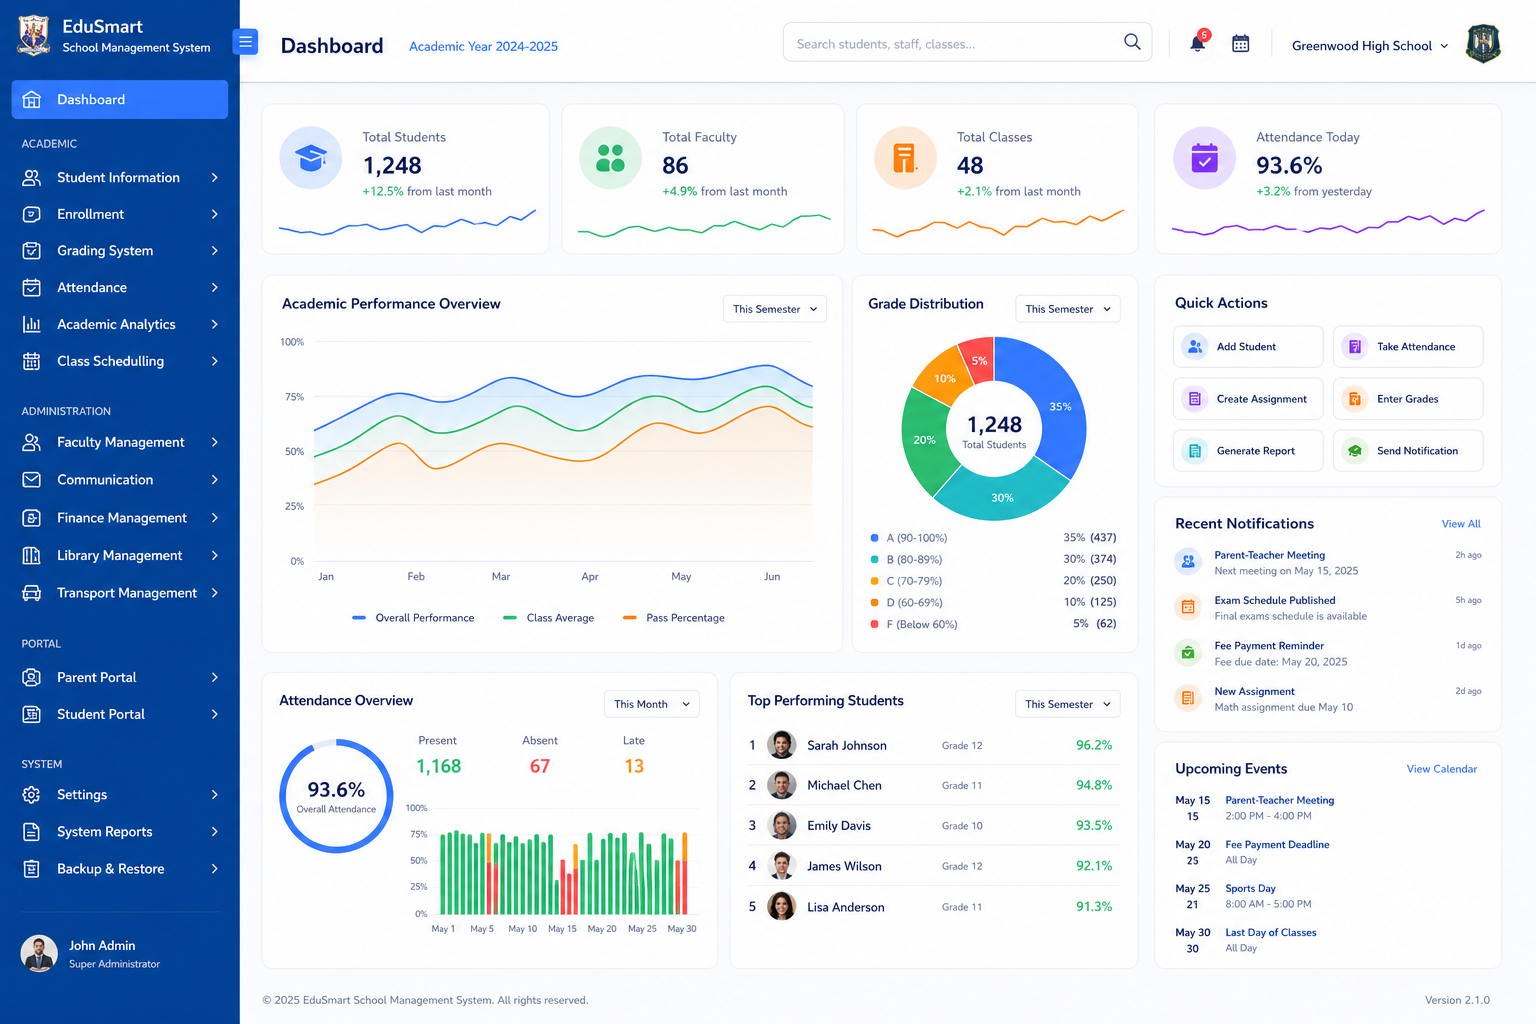Open the Attendance sidebar item
Image resolution: width=1536 pixels, height=1024 pixels.
pyautogui.click(x=120, y=288)
